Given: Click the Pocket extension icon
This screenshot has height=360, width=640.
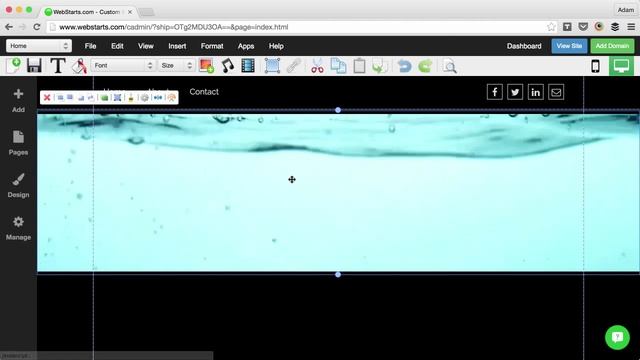Looking at the screenshot, I should point(583,27).
